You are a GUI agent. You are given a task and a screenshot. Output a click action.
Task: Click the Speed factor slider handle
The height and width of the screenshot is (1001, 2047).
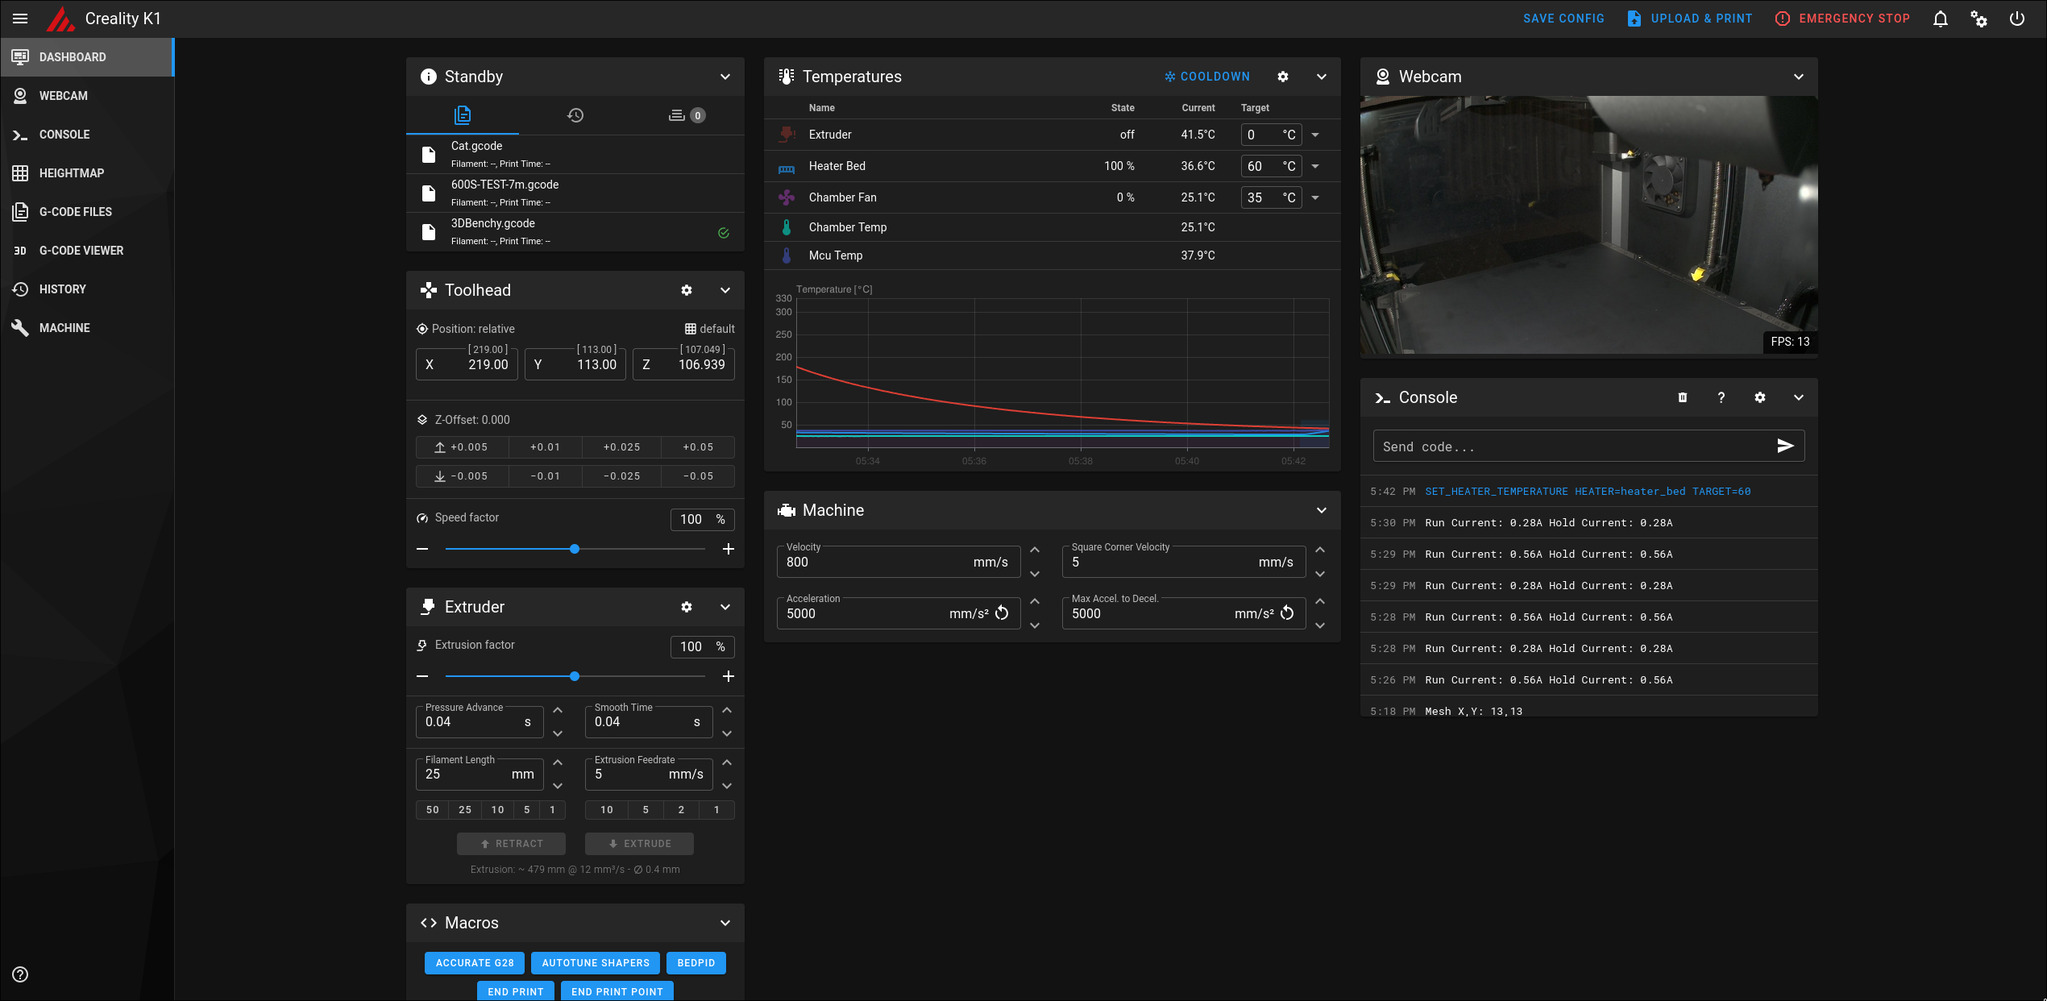574,549
